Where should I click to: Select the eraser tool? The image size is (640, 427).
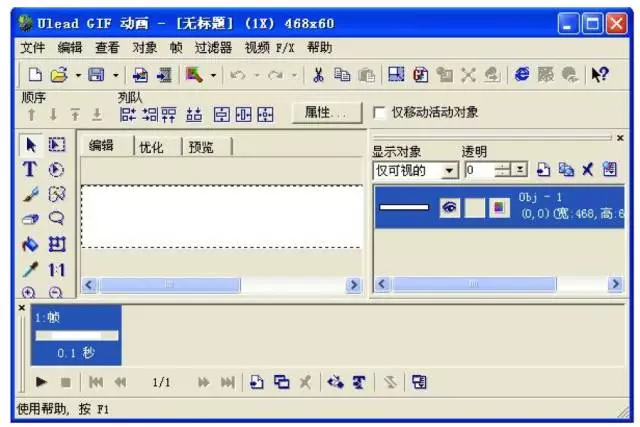(31, 219)
